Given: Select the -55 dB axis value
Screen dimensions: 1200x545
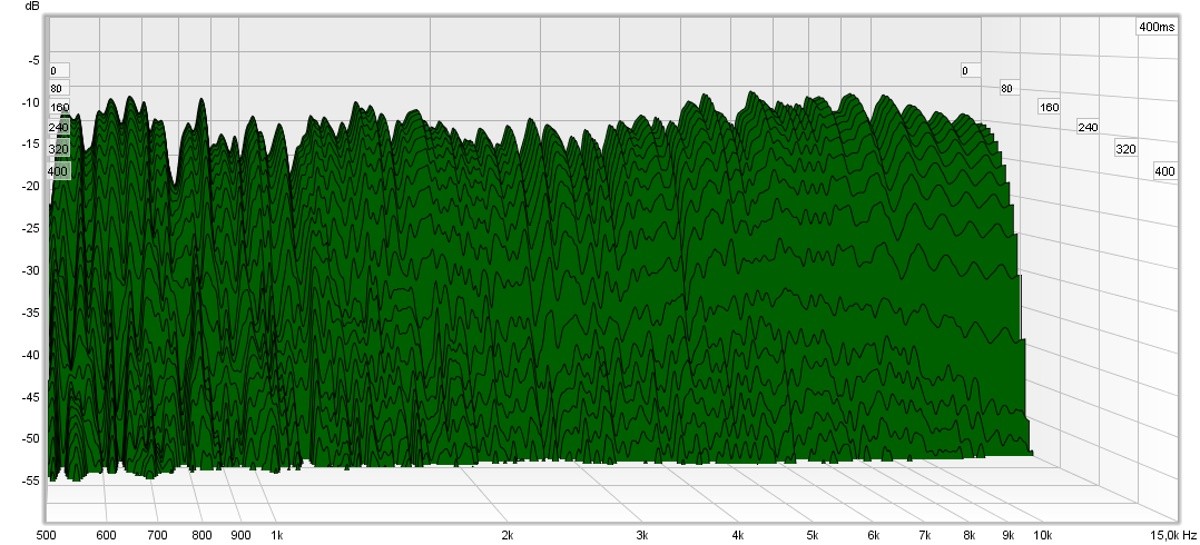Looking at the screenshot, I should pyautogui.click(x=33, y=480).
